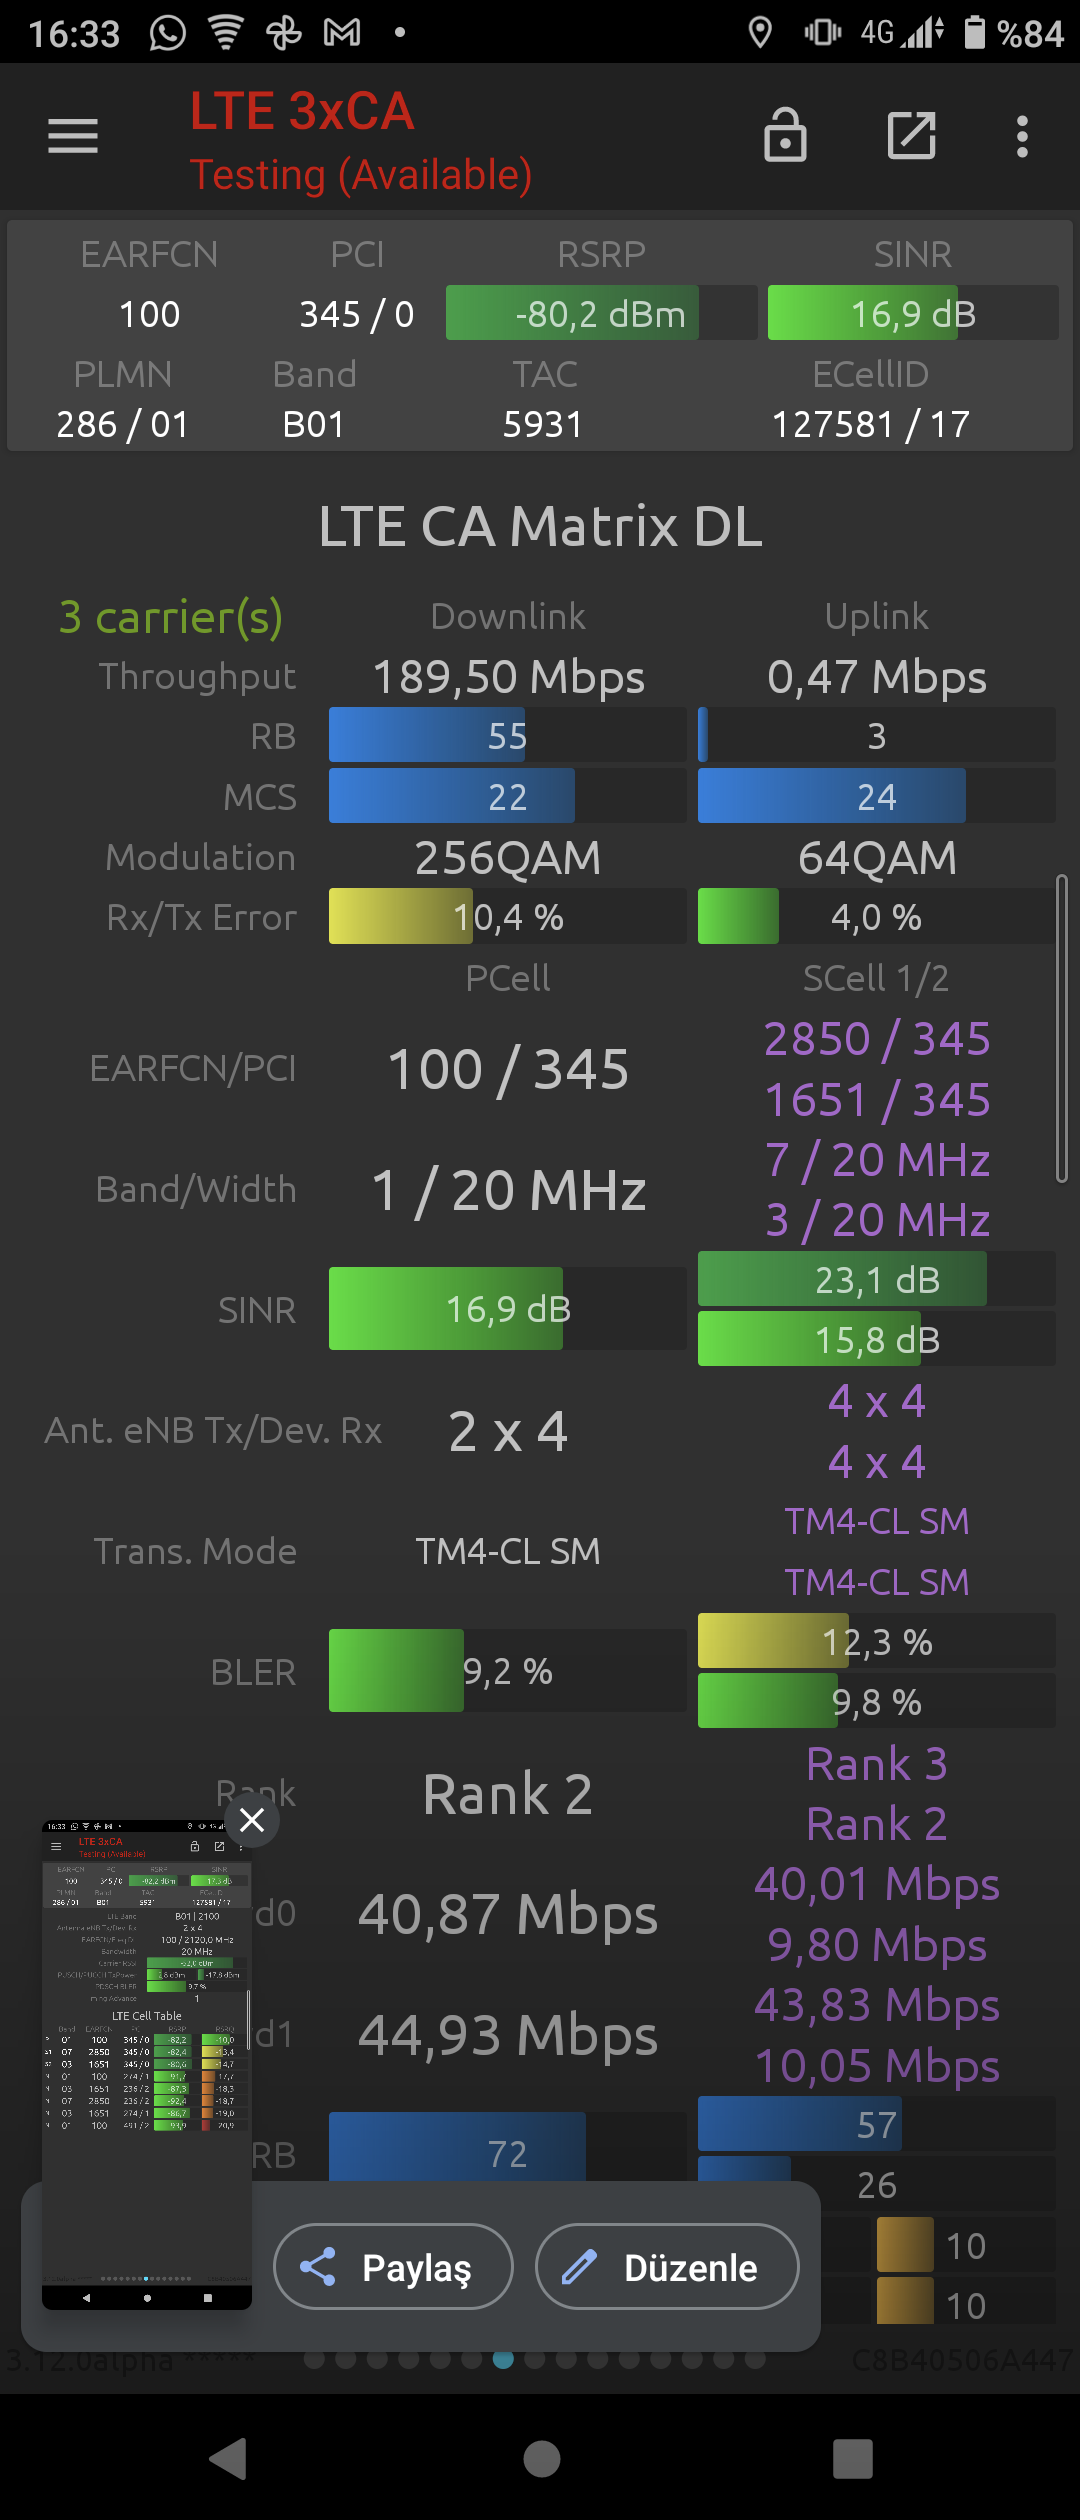The height and width of the screenshot is (2520, 1080).
Task: Tap the Paylaş share button
Action: pos(393,2266)
